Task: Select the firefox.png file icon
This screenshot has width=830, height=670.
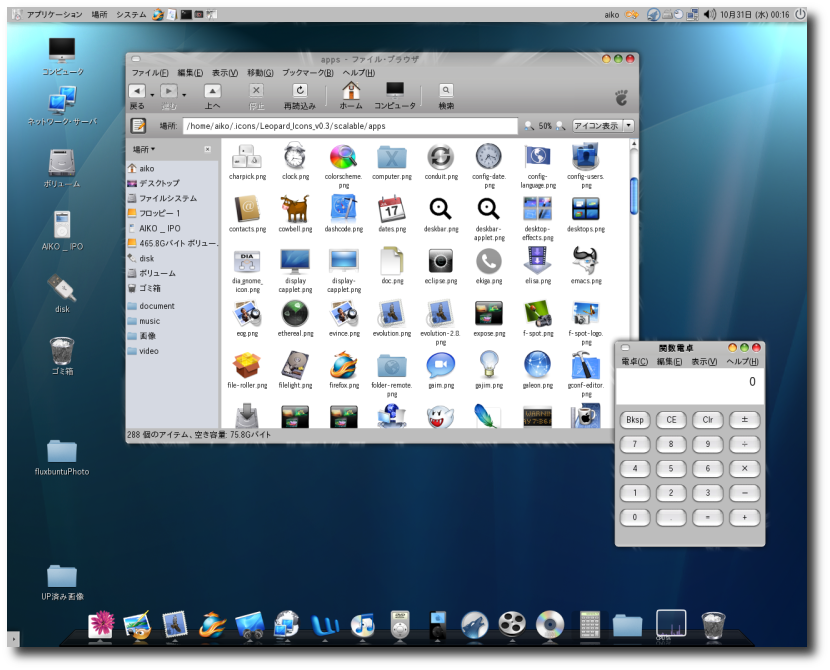Action: click(x=343, y=366)
